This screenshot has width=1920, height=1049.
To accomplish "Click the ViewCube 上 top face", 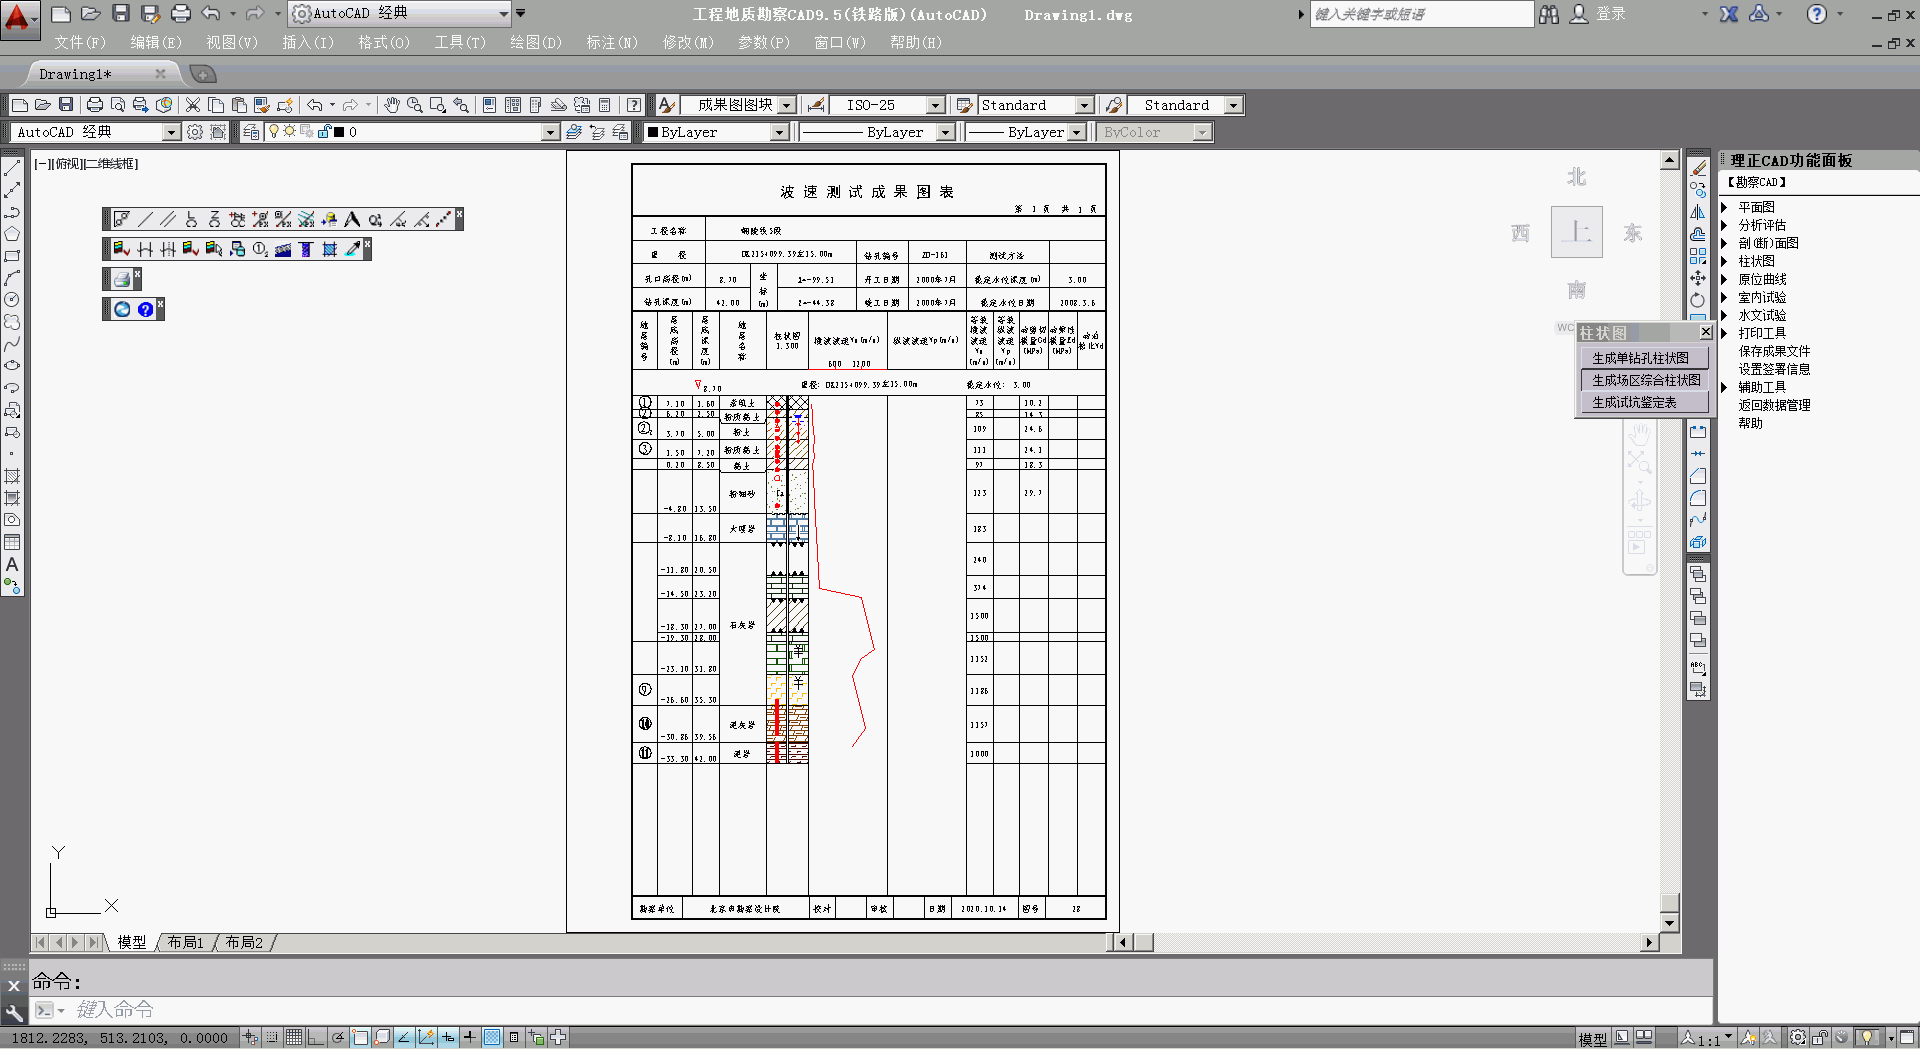I will 1577,232.
